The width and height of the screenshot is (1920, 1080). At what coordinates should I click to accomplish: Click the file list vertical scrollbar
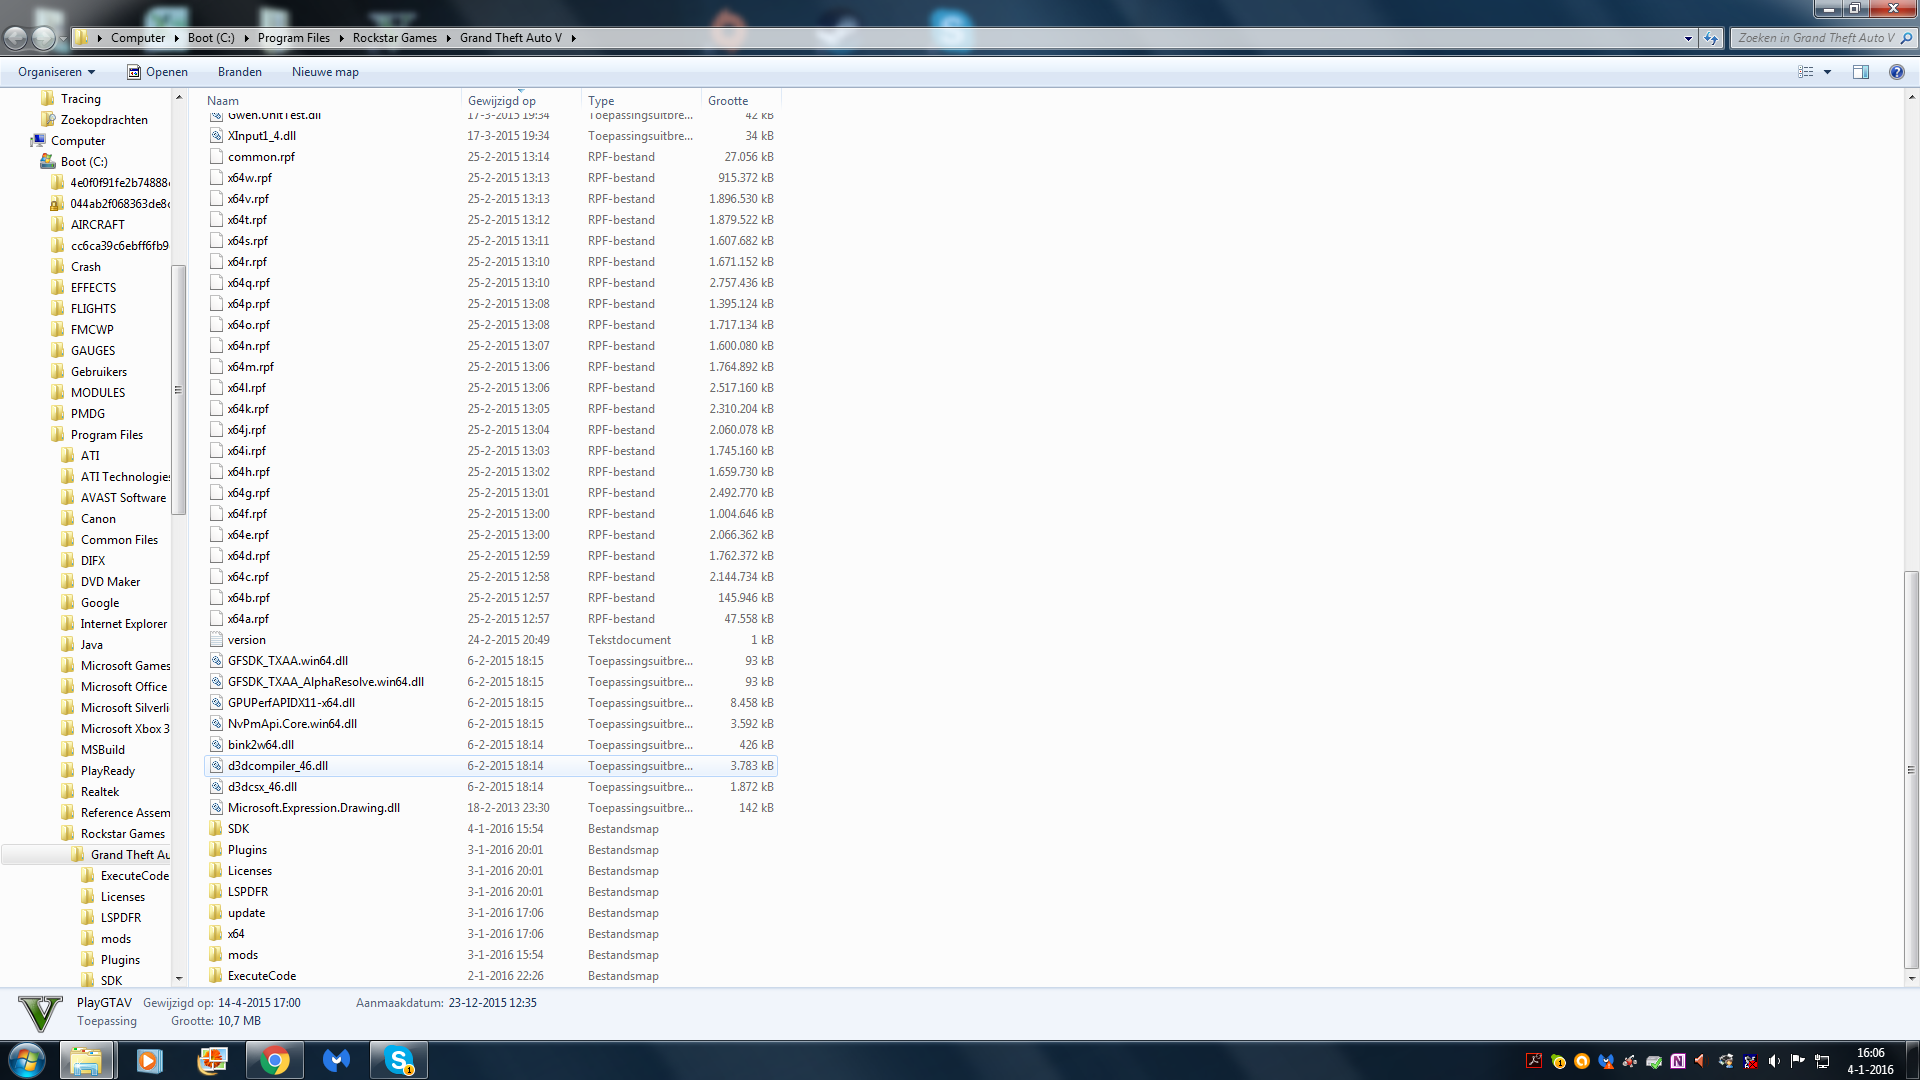click(1911, 770)
